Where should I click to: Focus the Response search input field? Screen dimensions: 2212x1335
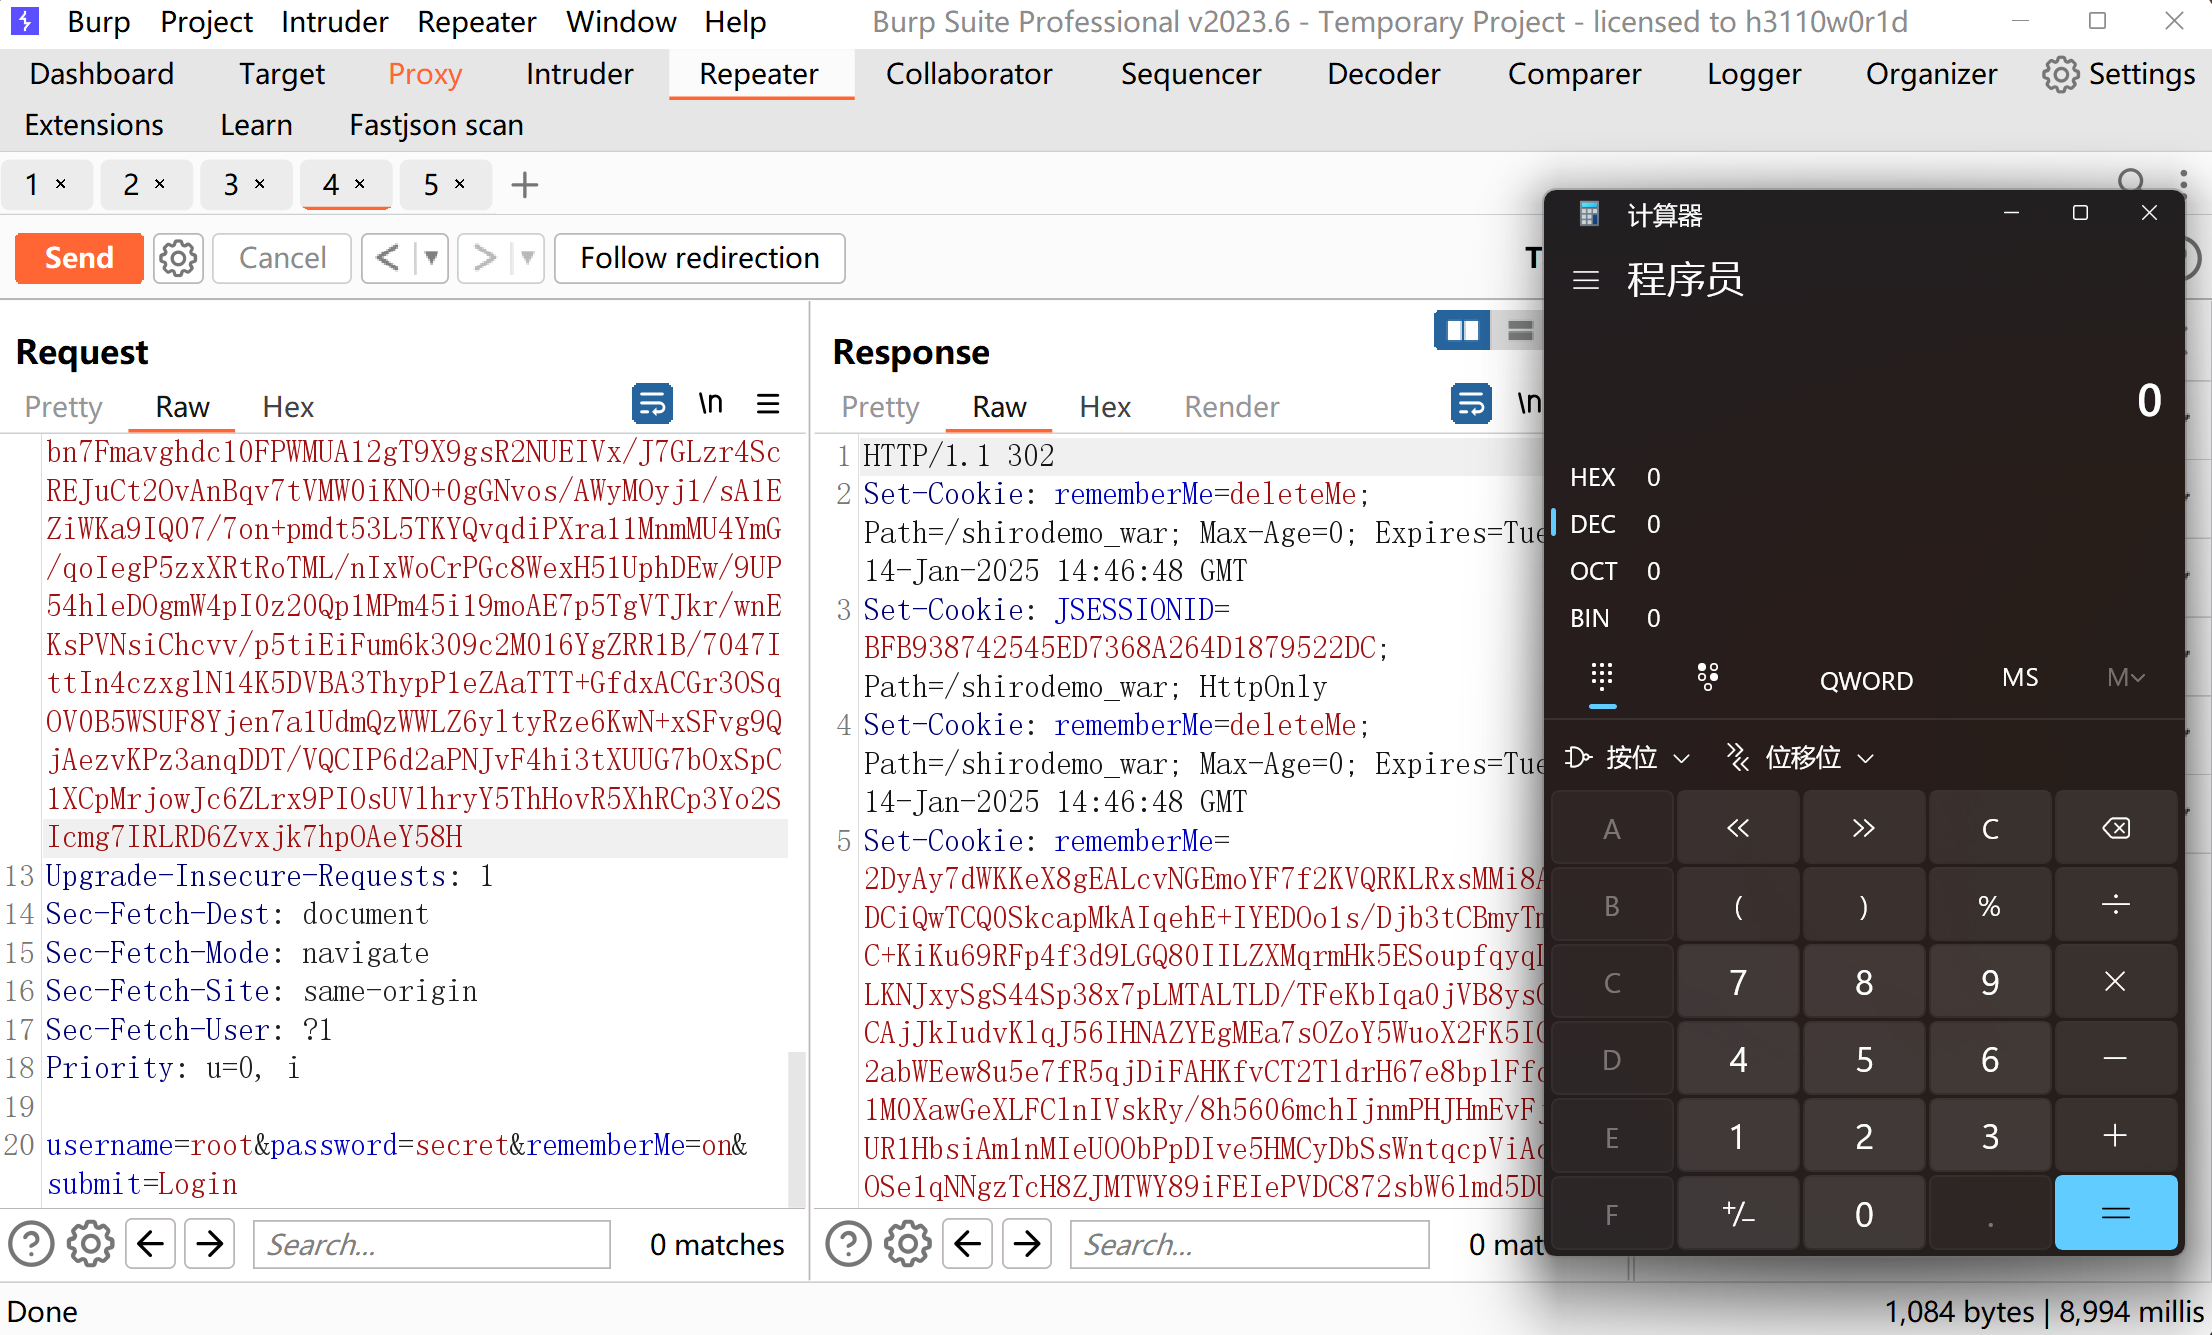point(1249,1244)
